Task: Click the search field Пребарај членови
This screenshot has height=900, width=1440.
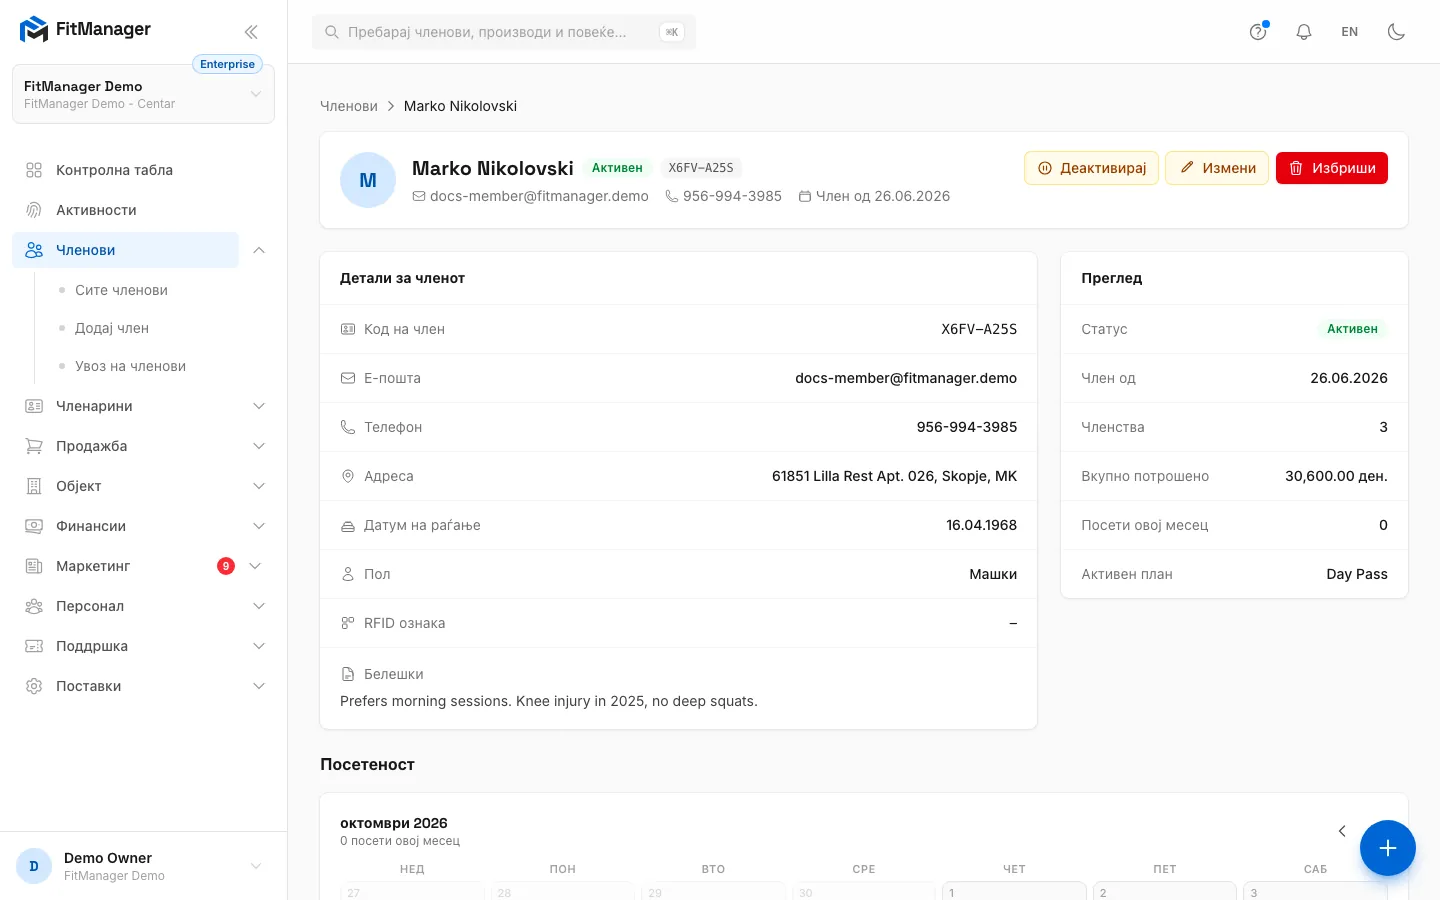Action: coord(504,32)
